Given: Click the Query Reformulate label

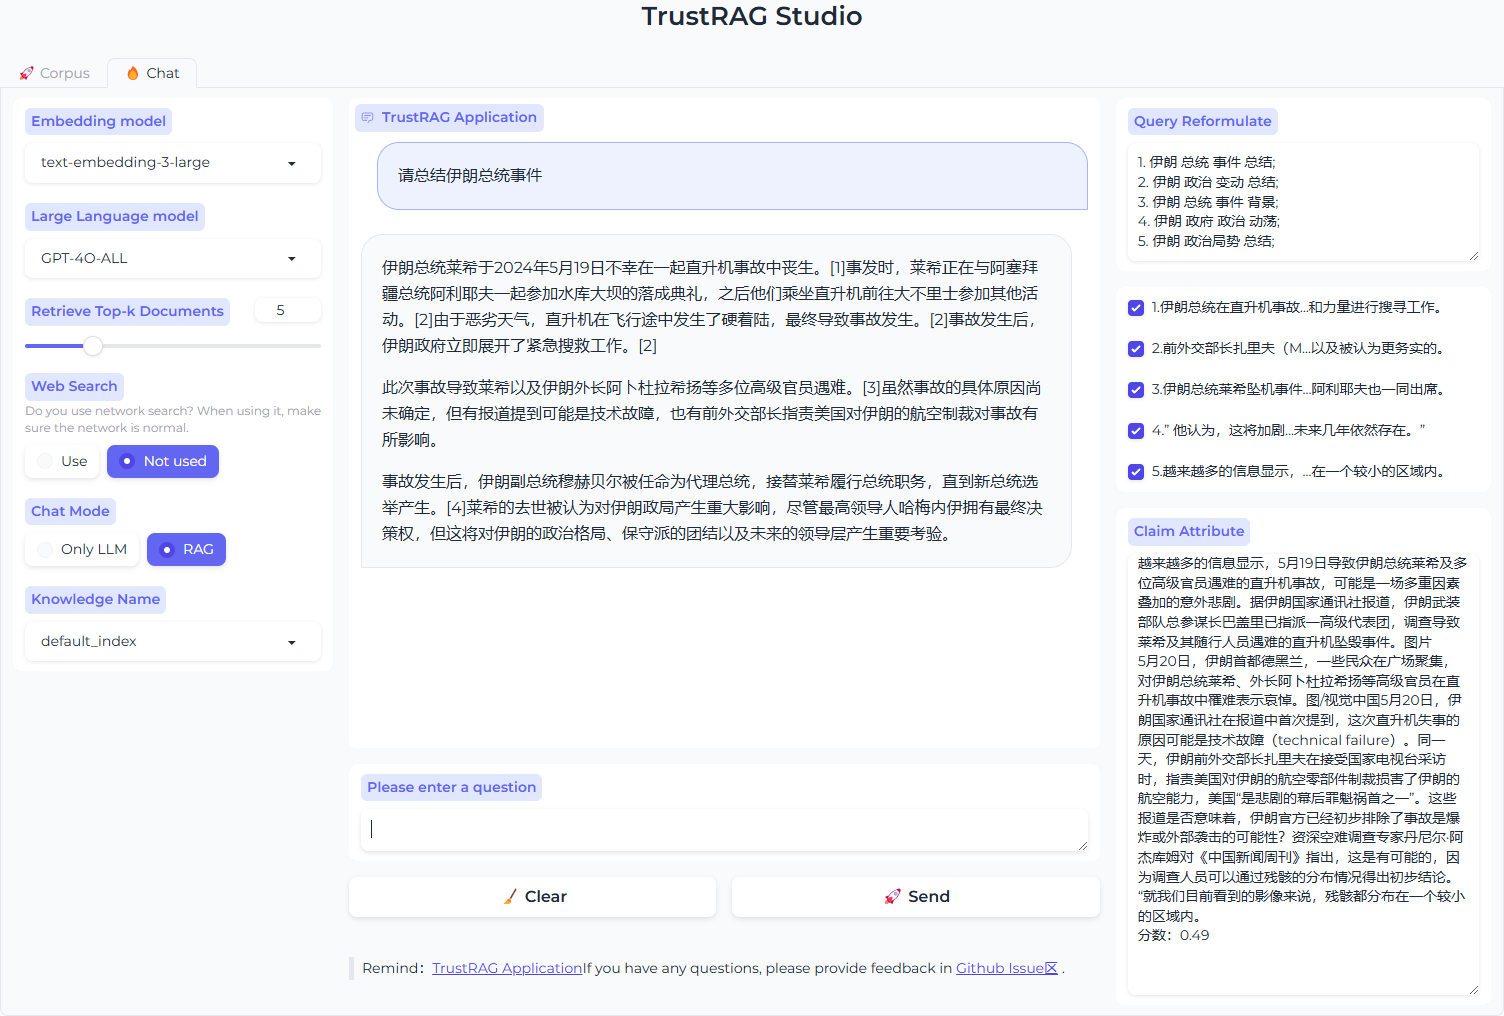Looking at the screenshot, I should pos(1203,121).
